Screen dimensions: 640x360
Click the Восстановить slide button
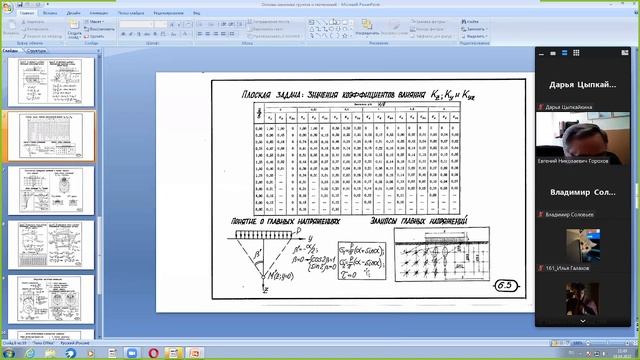tap(99, 29)
